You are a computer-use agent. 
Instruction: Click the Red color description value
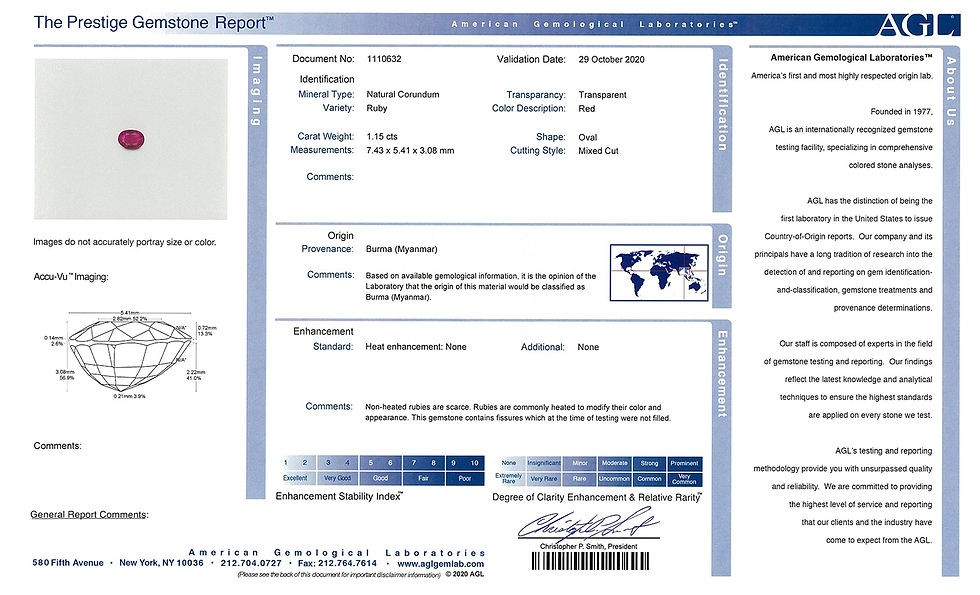click(587, 109)
